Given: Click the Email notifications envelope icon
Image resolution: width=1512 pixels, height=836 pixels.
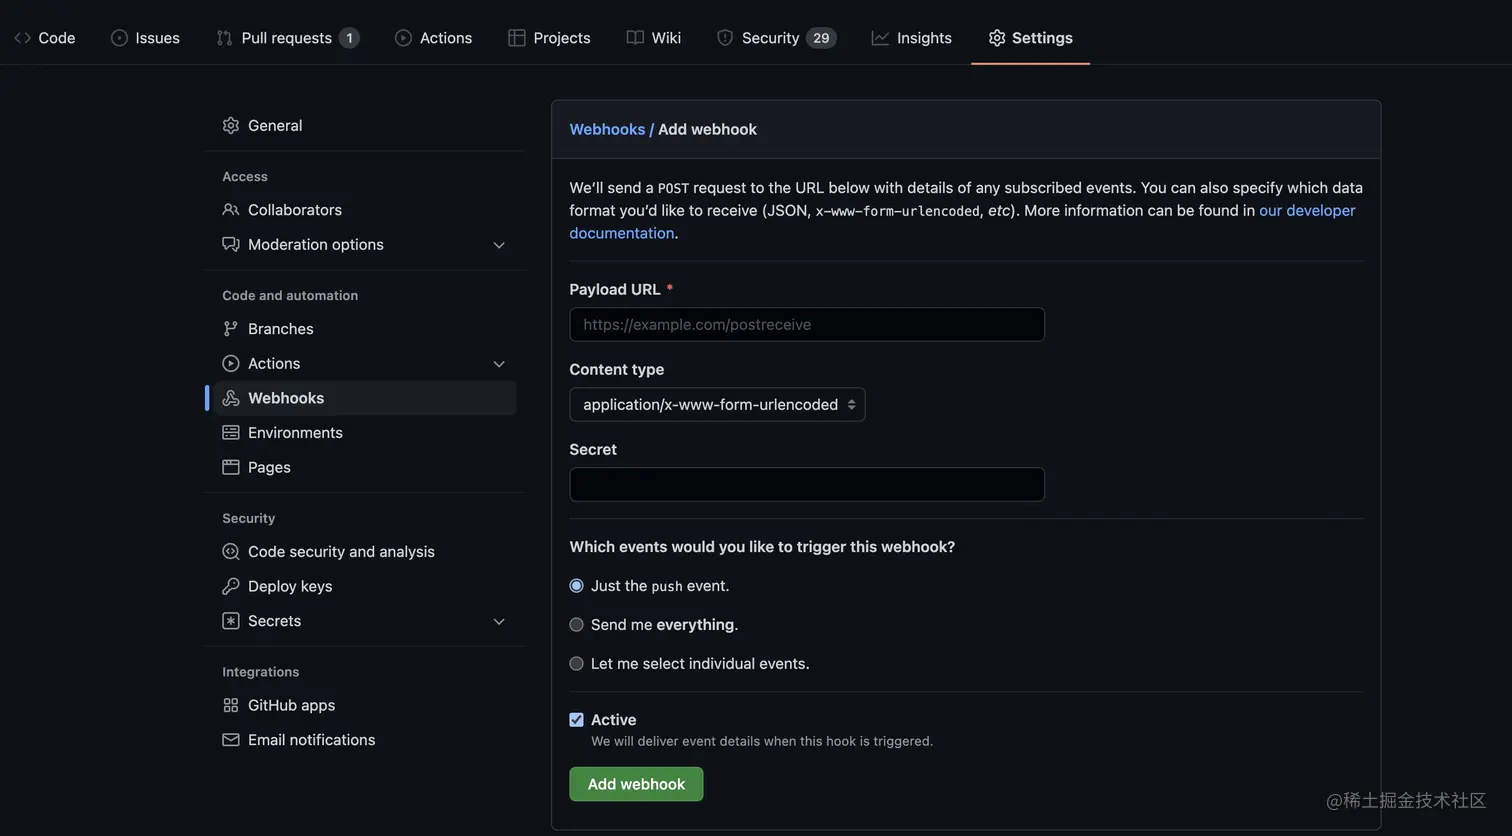Looking at the screenshot, I should point(231,740).
